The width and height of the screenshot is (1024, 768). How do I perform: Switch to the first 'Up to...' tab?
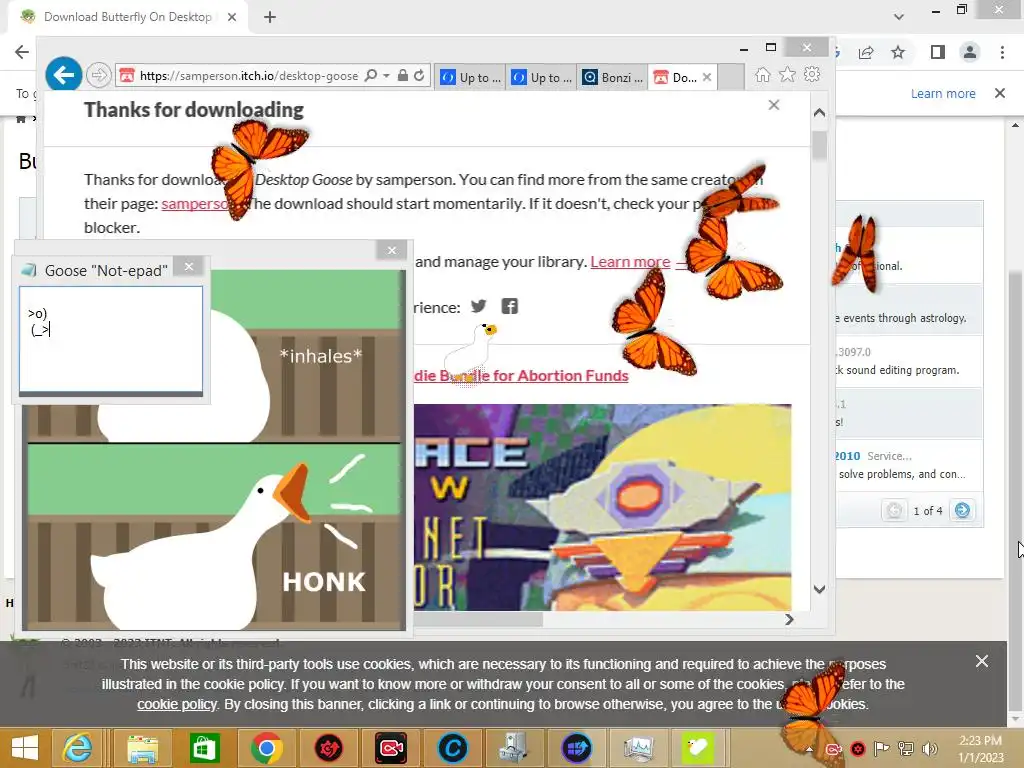[470, 77]
